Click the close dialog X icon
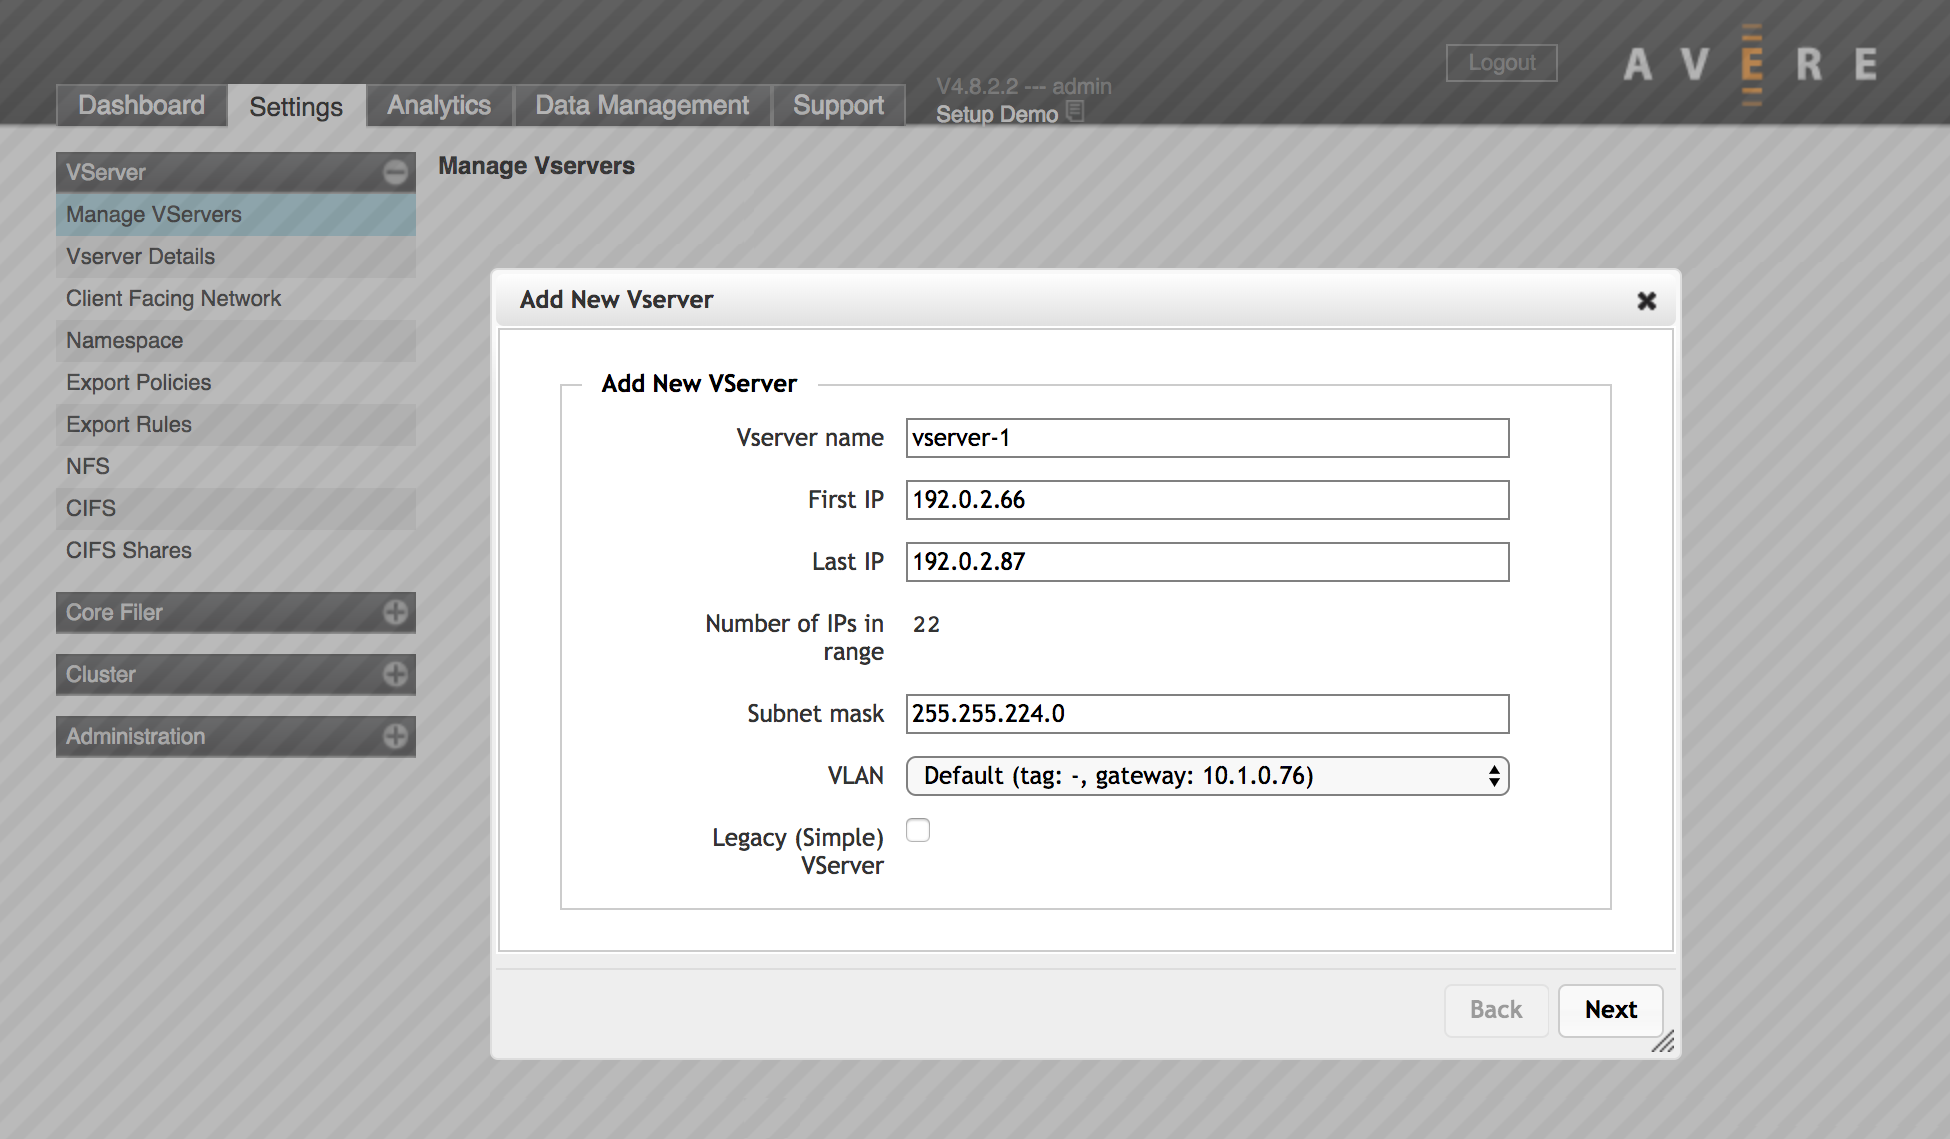Screen dimensions: 1950x1139 (x=1646, y=301)
